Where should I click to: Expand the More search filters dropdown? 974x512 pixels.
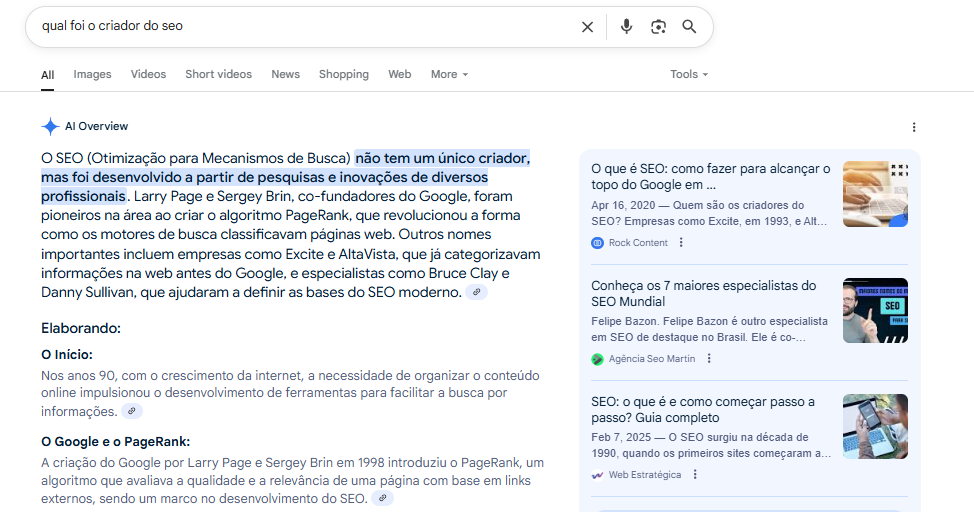coord(449,74)
